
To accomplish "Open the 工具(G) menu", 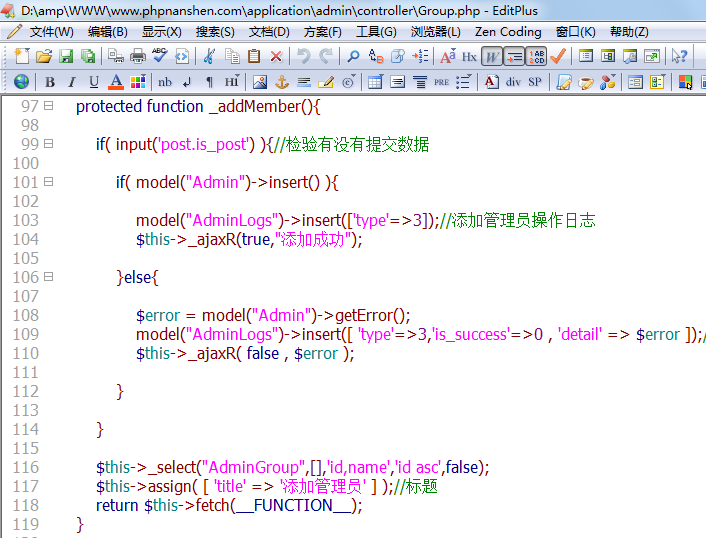I will 376,32.
